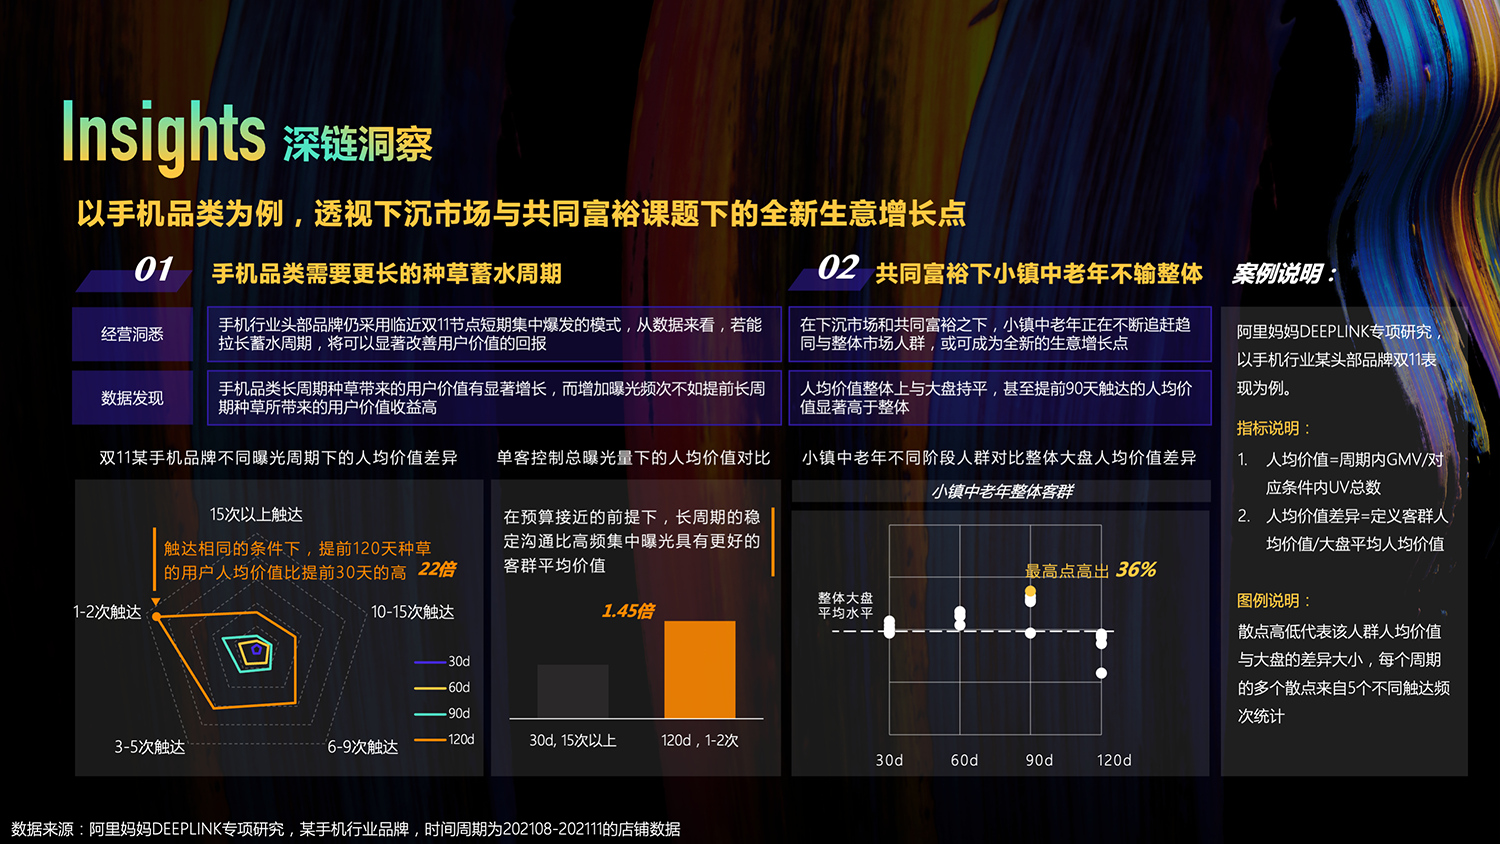This screenshot has height=844, width=1500.
Task: Click the yellow 60d legend line
Action: coord(431,688)
